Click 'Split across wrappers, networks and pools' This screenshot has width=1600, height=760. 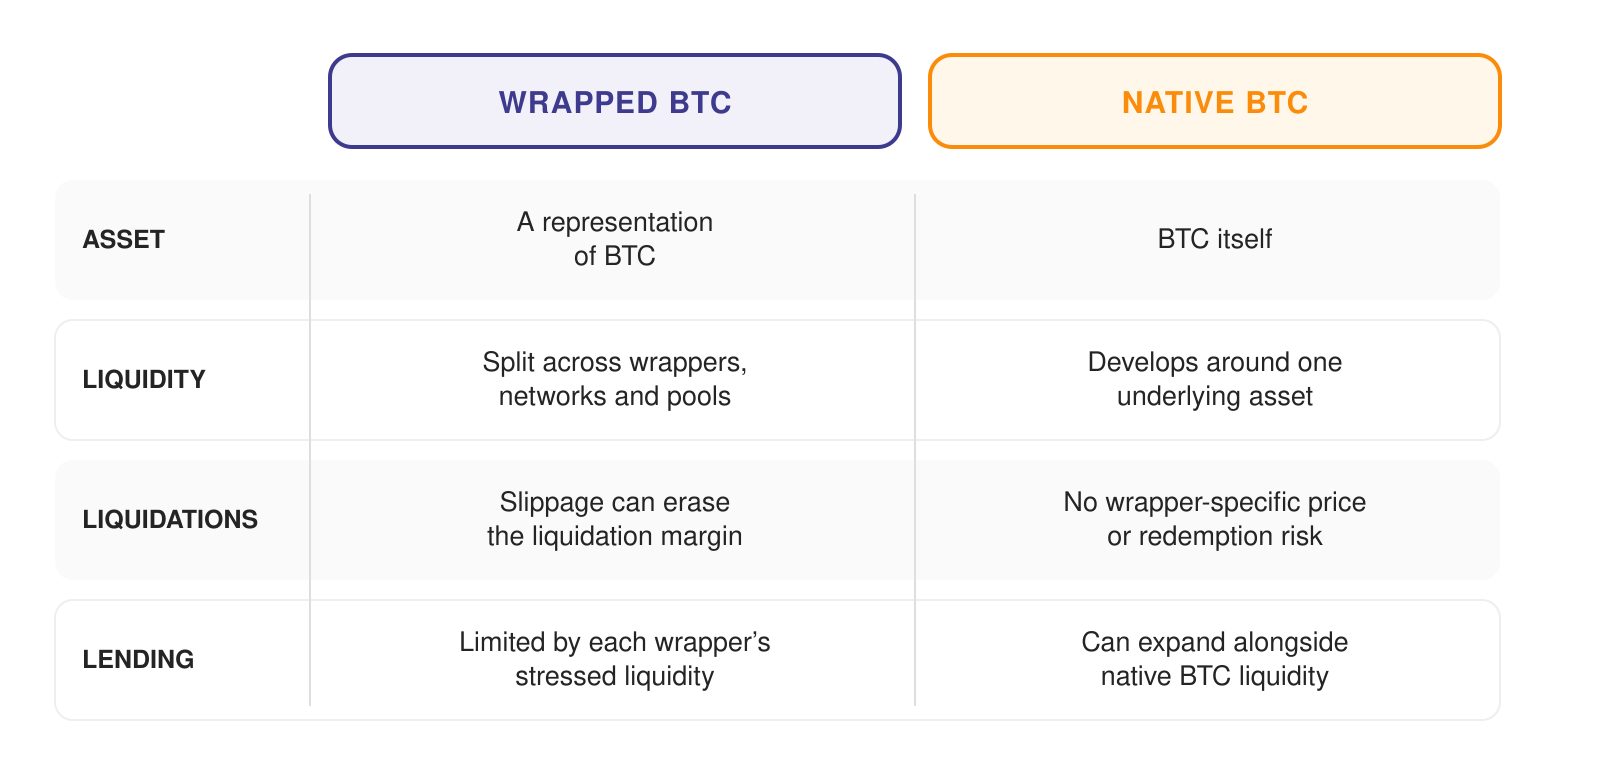615,379
